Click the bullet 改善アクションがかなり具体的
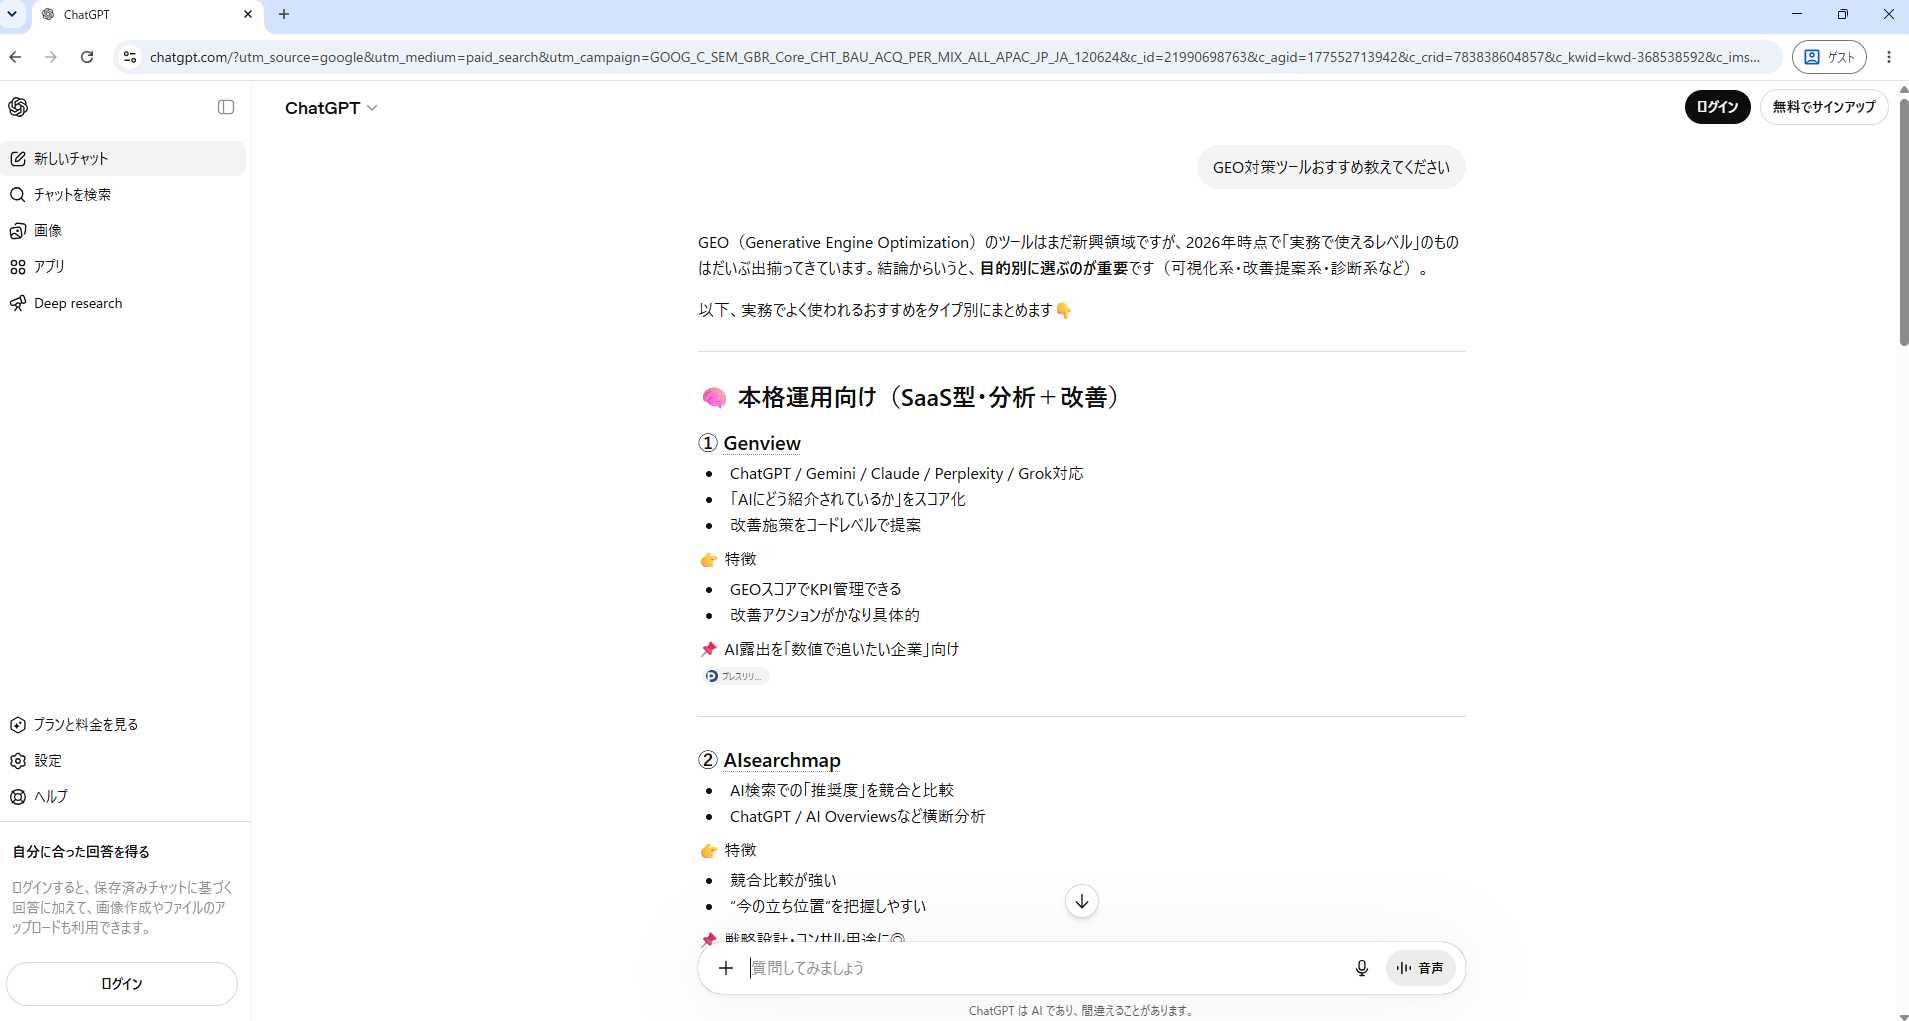This screenshot has width=1909, height=1021. click(x=824, y=615)
